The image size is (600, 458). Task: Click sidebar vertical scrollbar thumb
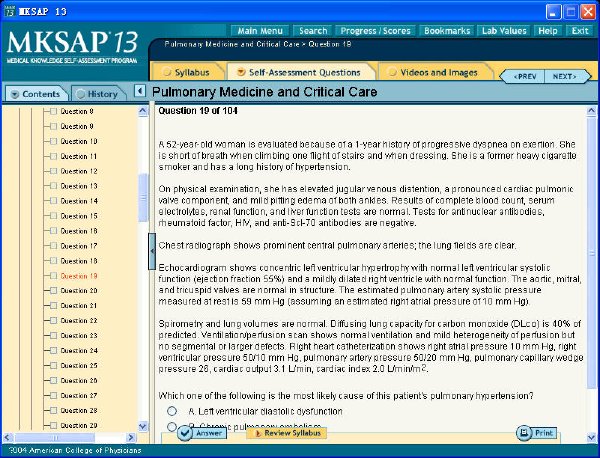(x=143, y=198)
